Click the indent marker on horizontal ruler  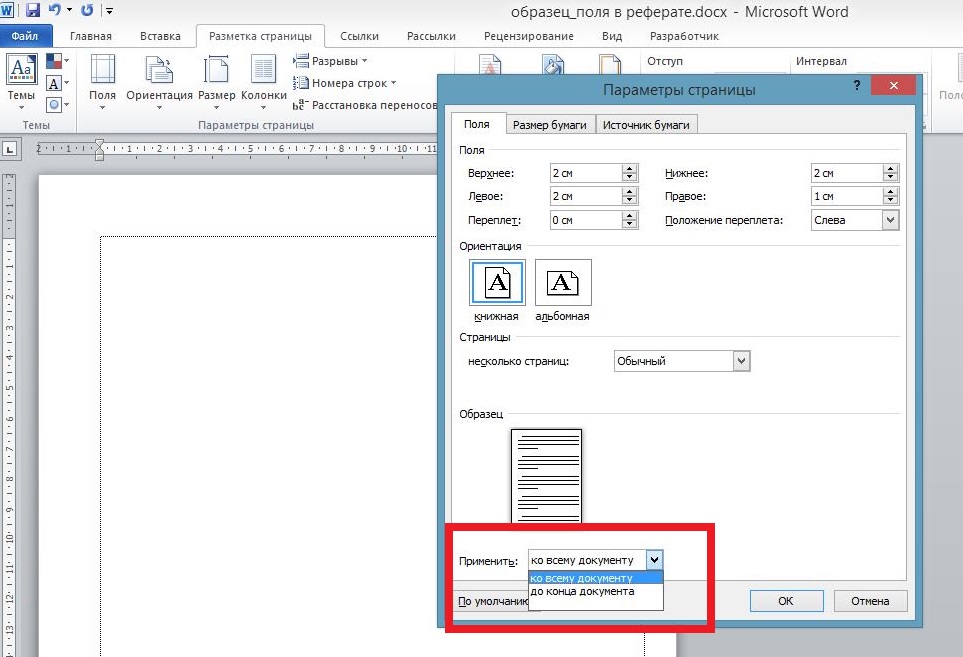tap(99, 149)
